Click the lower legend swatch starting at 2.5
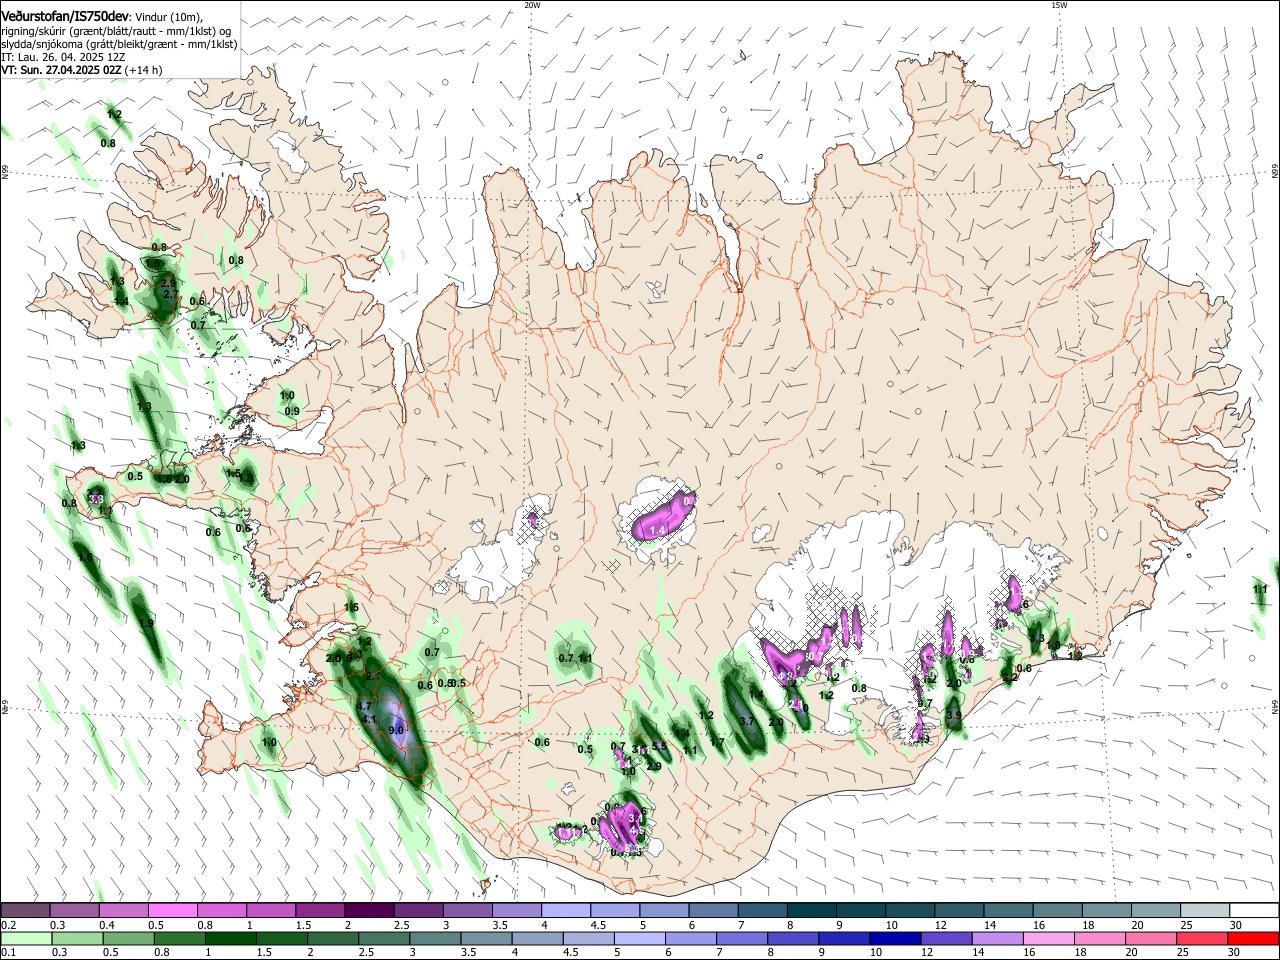The image size is (1280, 960). click(x=384, y=938)
